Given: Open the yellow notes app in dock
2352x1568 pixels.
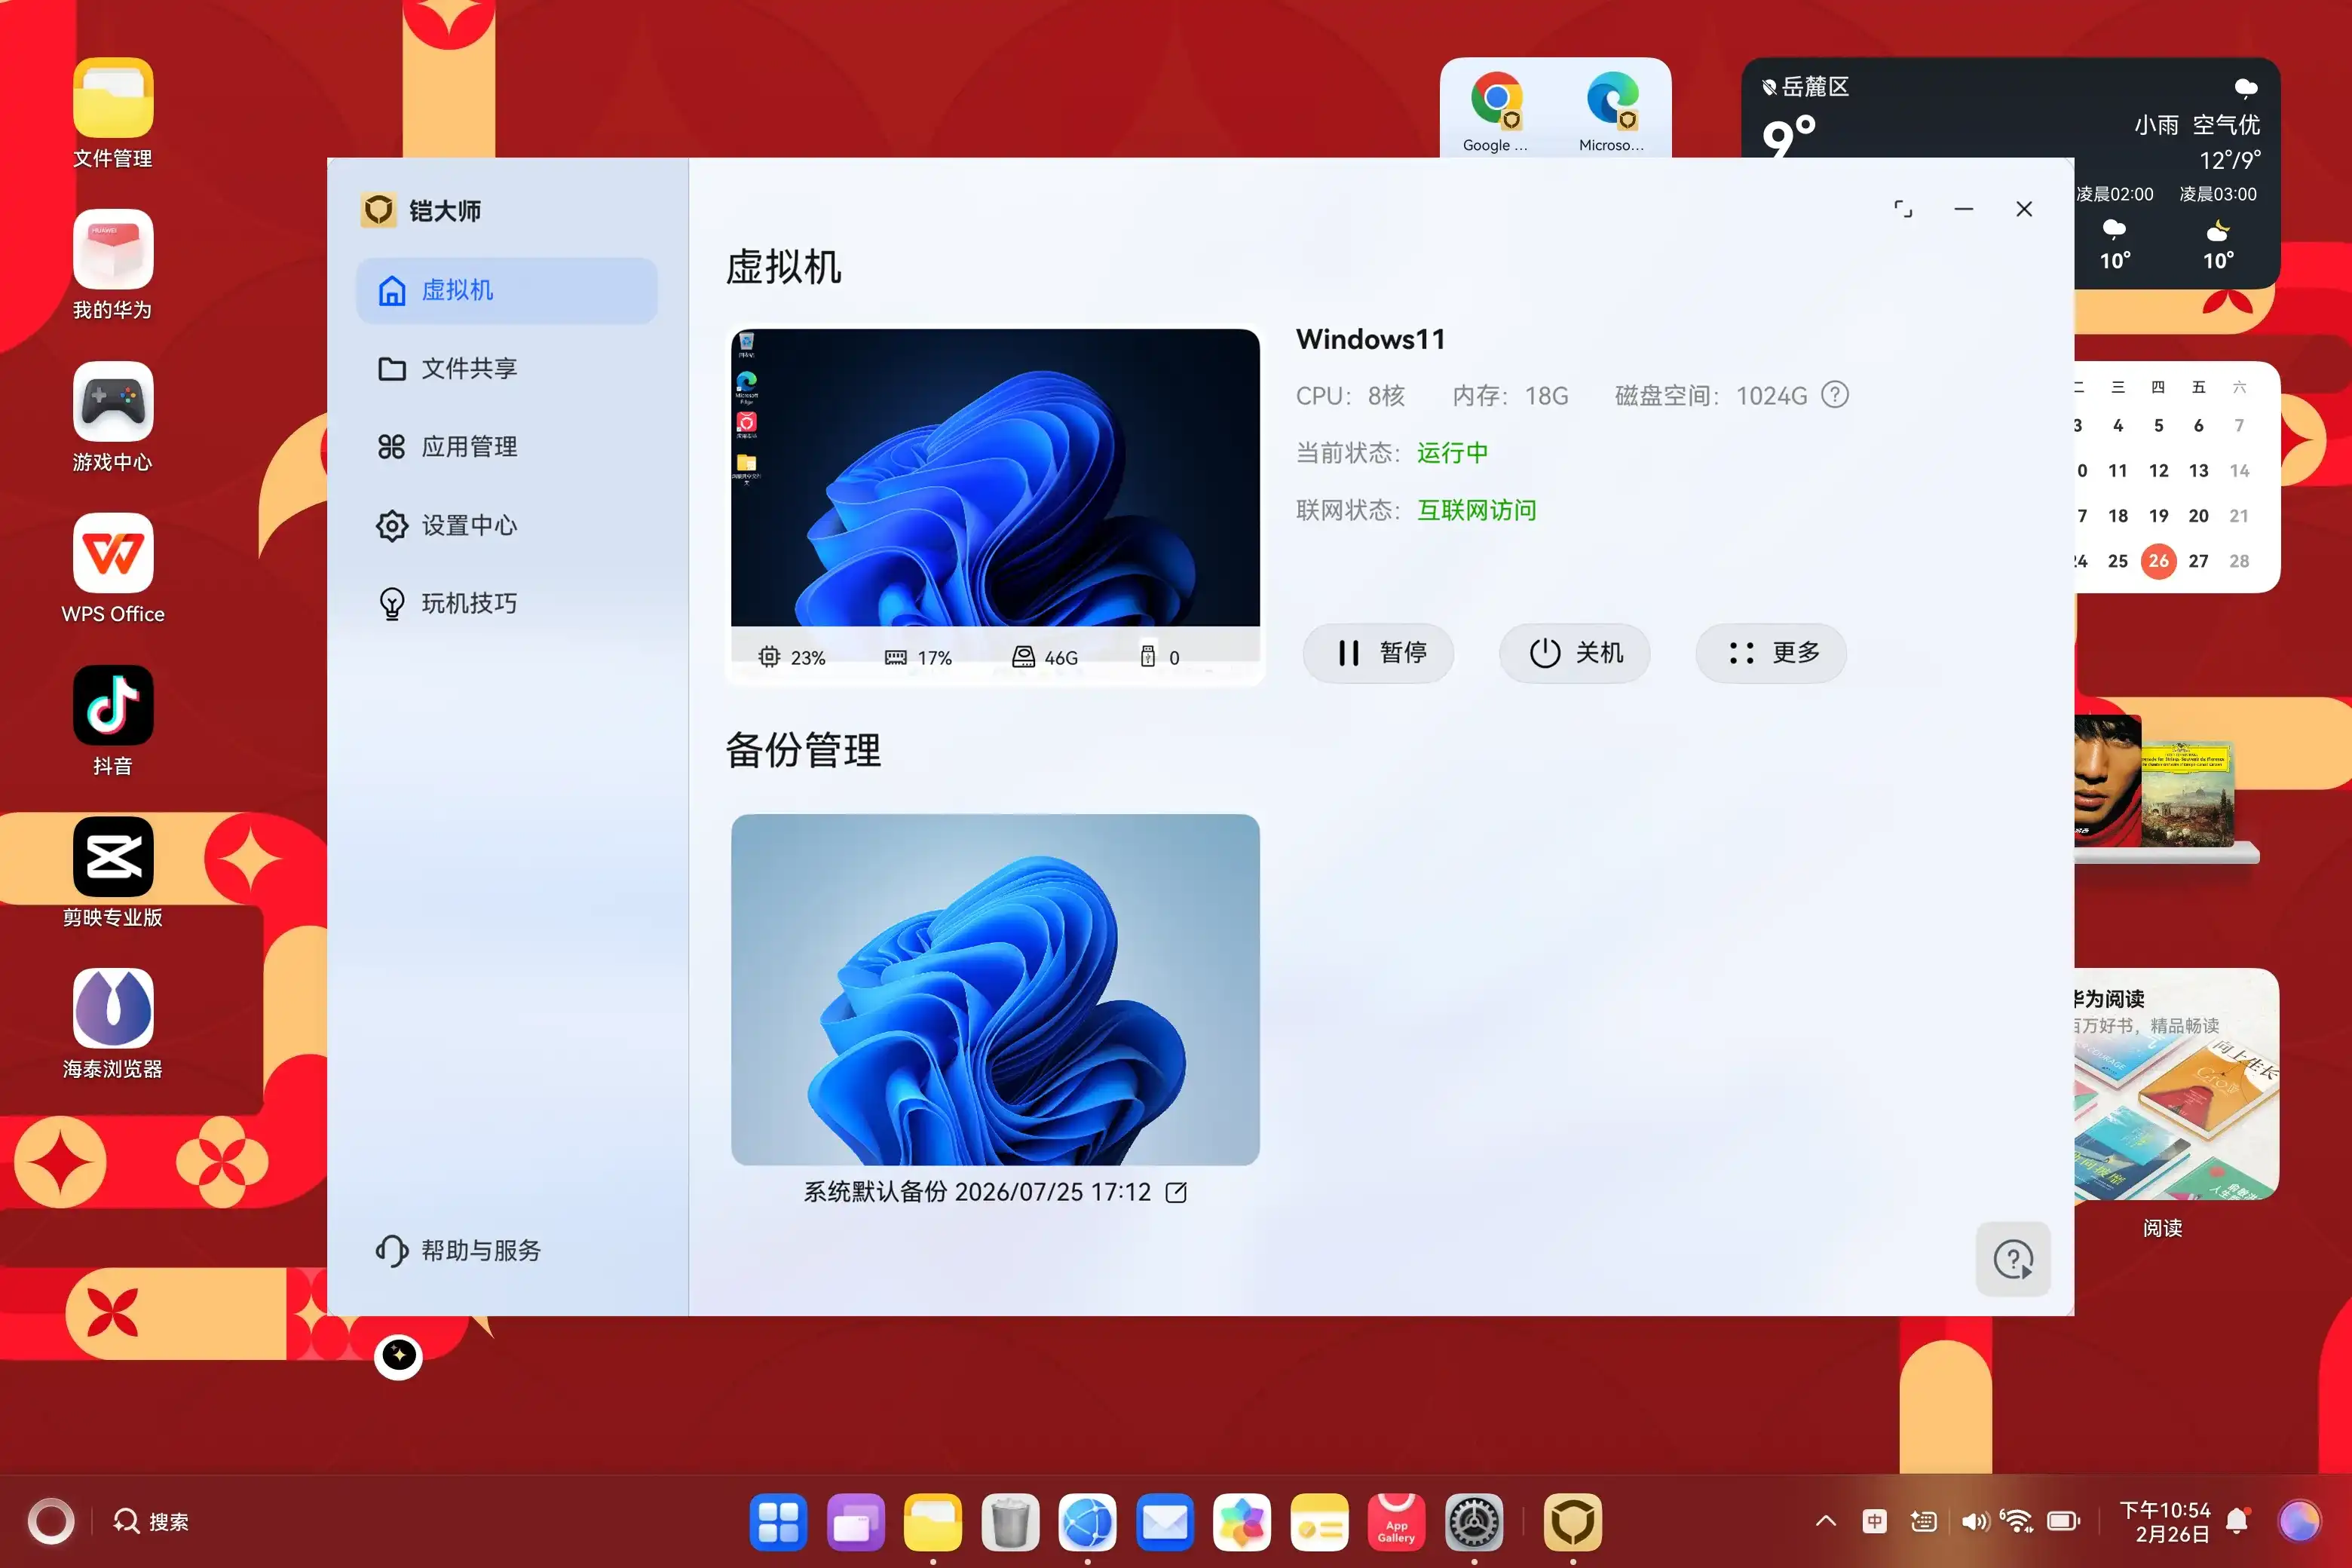Looking at the screenshot, I should (1319, 1523).
